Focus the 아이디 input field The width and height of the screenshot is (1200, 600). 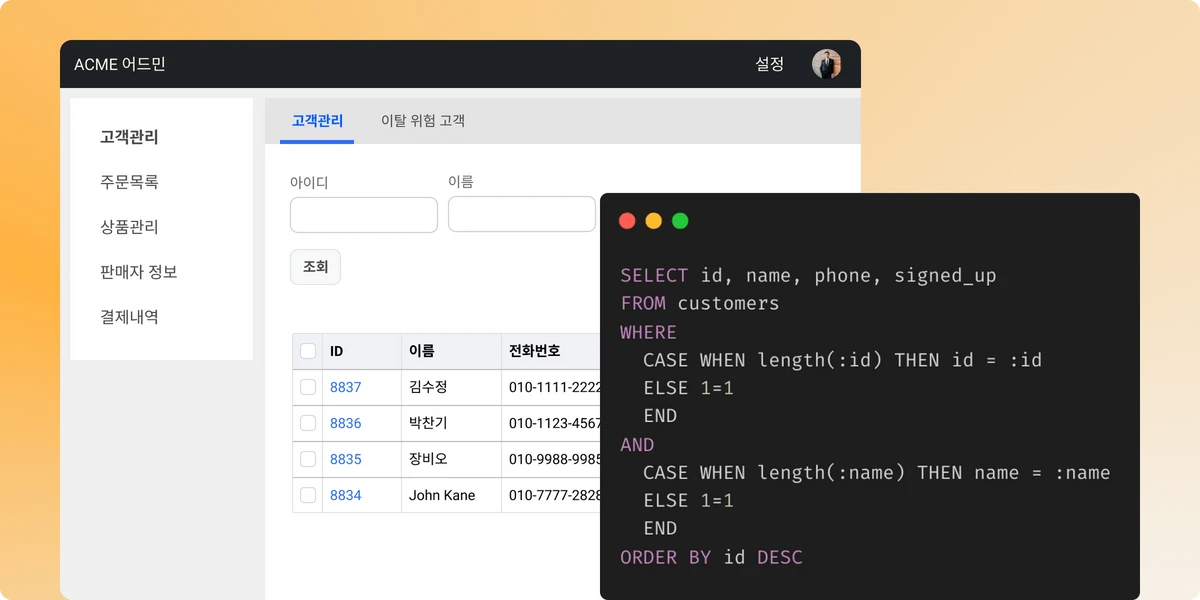coord(364,215)
